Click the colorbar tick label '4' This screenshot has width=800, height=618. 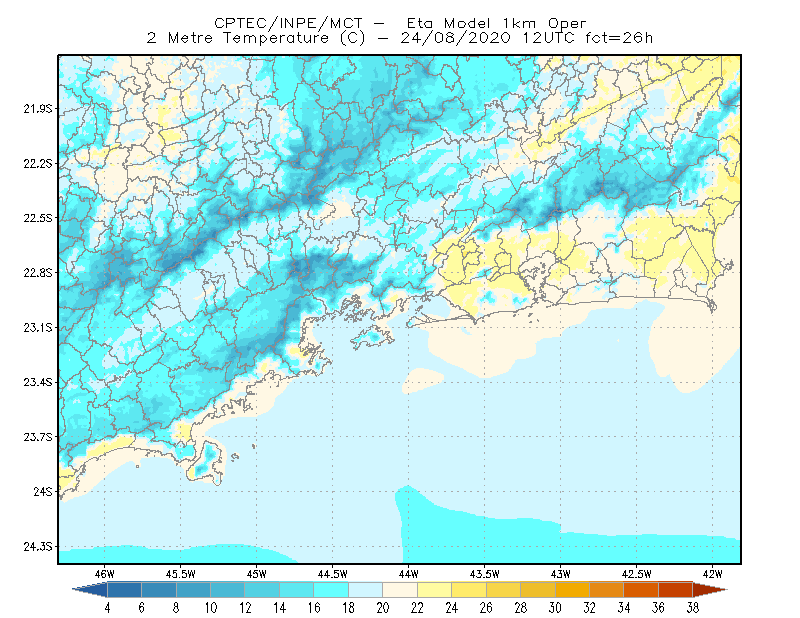(x=107, y=608)
